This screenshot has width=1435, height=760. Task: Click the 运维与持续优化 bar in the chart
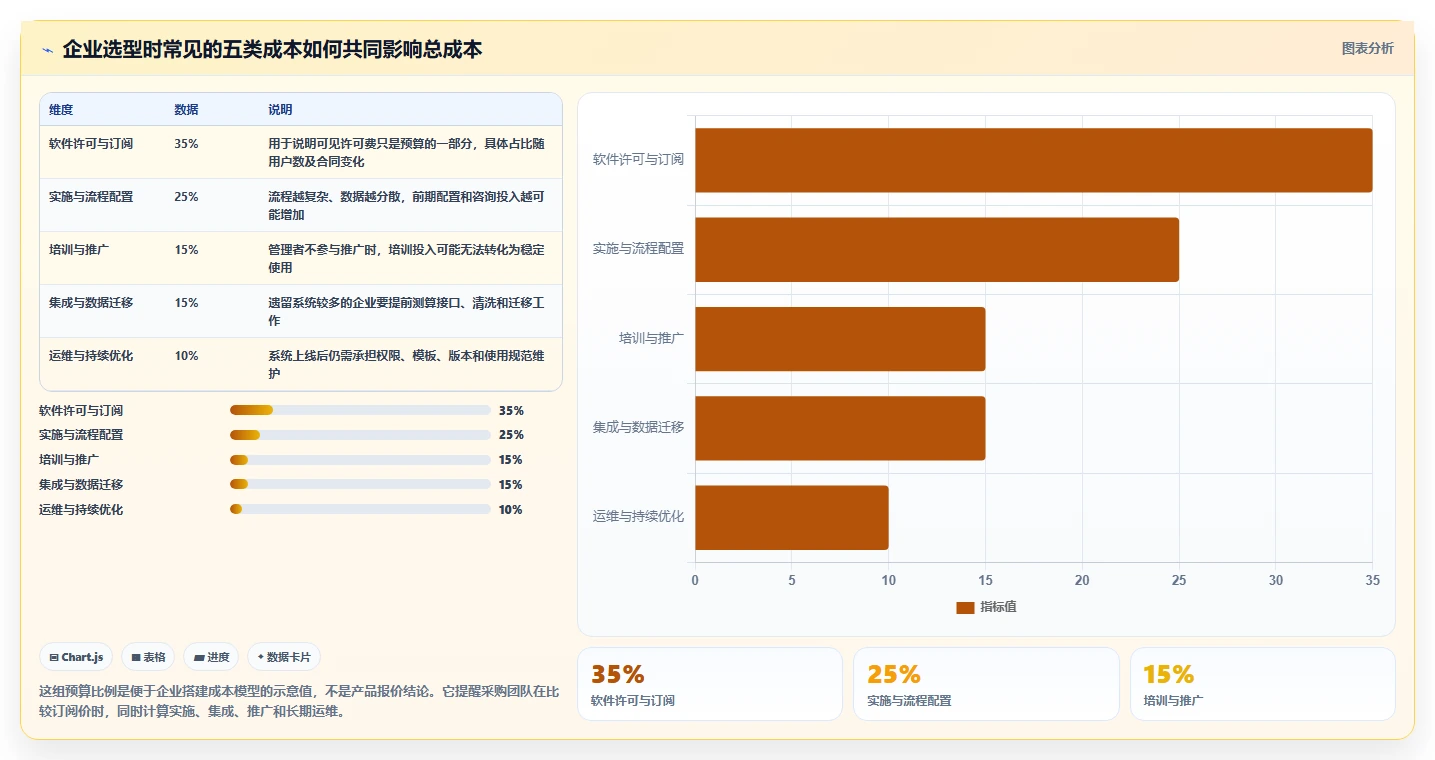tap(792, 517)
